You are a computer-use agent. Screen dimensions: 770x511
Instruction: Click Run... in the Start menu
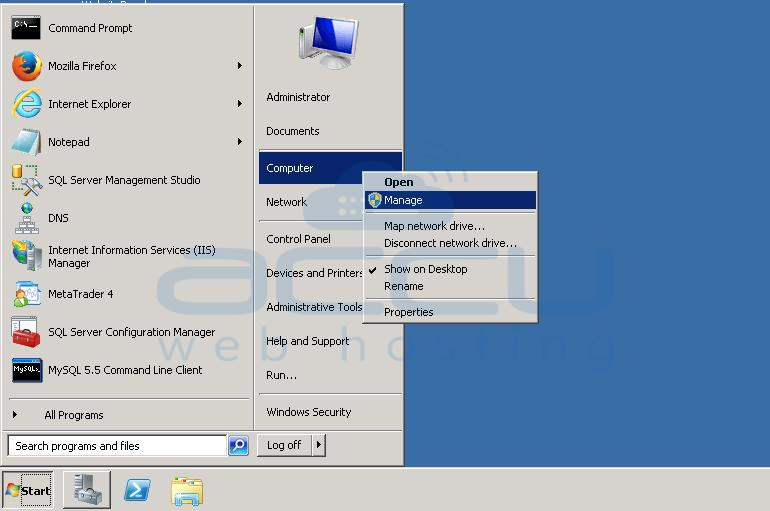click(281, 375)
